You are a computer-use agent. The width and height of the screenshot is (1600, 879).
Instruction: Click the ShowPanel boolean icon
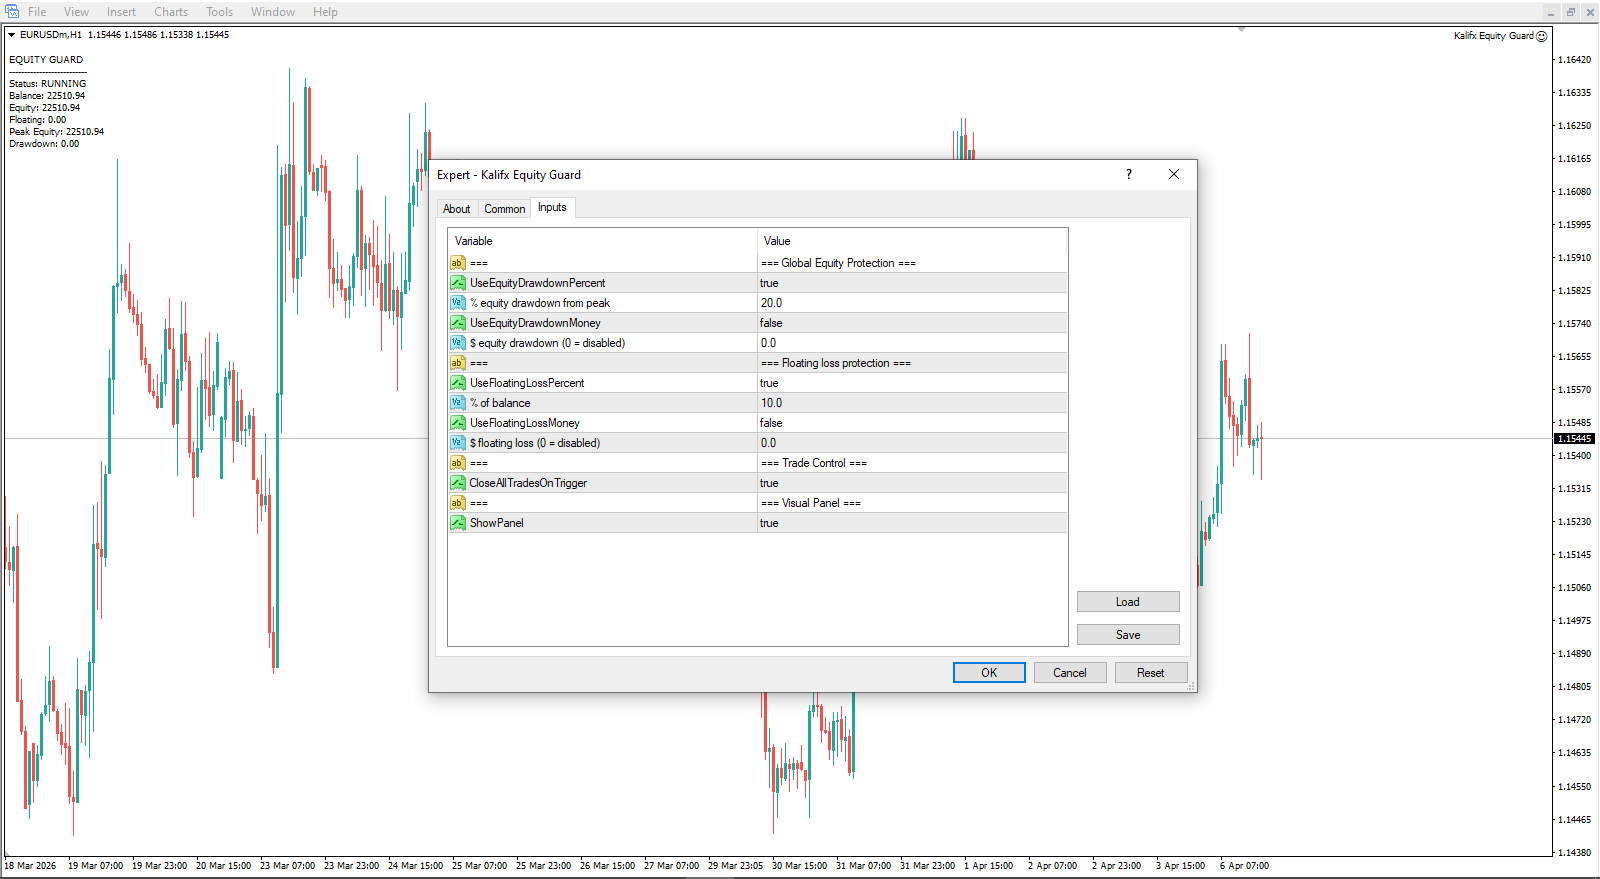[x=457, y=523]
